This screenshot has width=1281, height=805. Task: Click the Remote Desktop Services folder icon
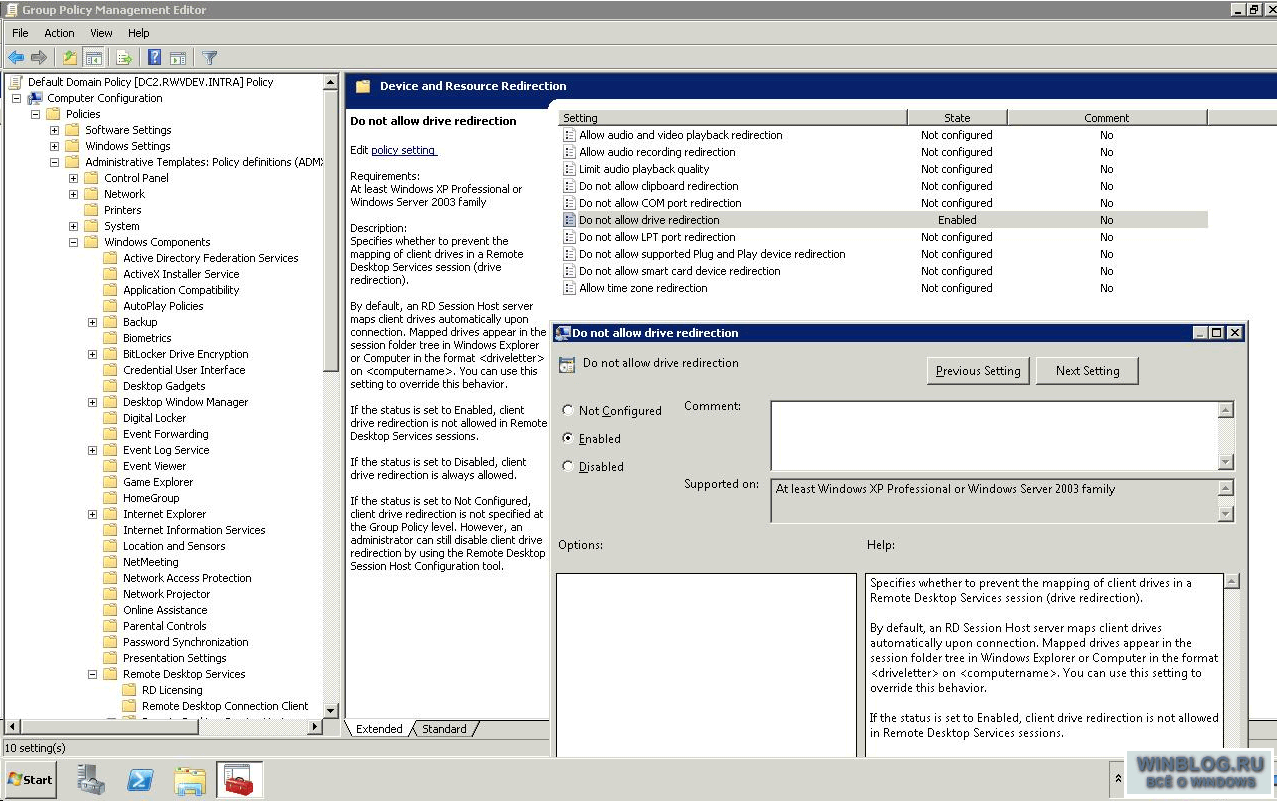click(x=111, y=674)
